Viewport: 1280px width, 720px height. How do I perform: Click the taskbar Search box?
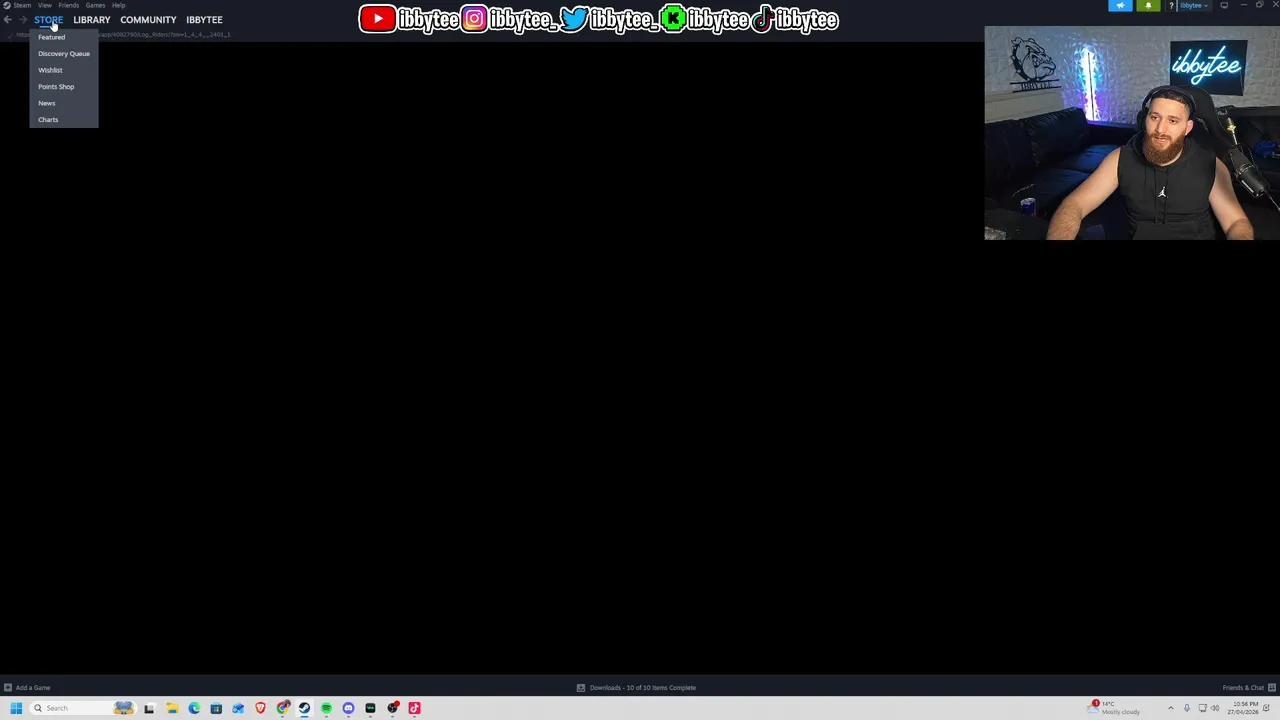[84, 708]
